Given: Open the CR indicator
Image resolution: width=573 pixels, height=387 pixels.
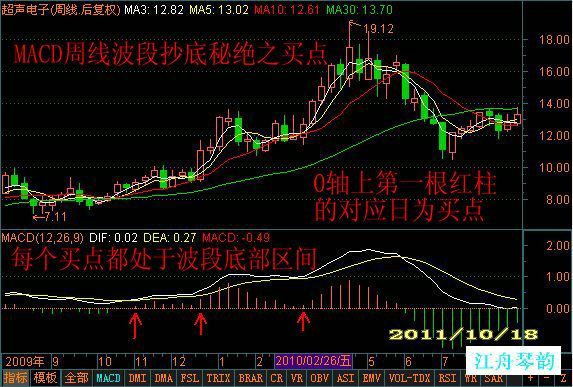Looking at the screenshot, I should [x=277, y=377].
